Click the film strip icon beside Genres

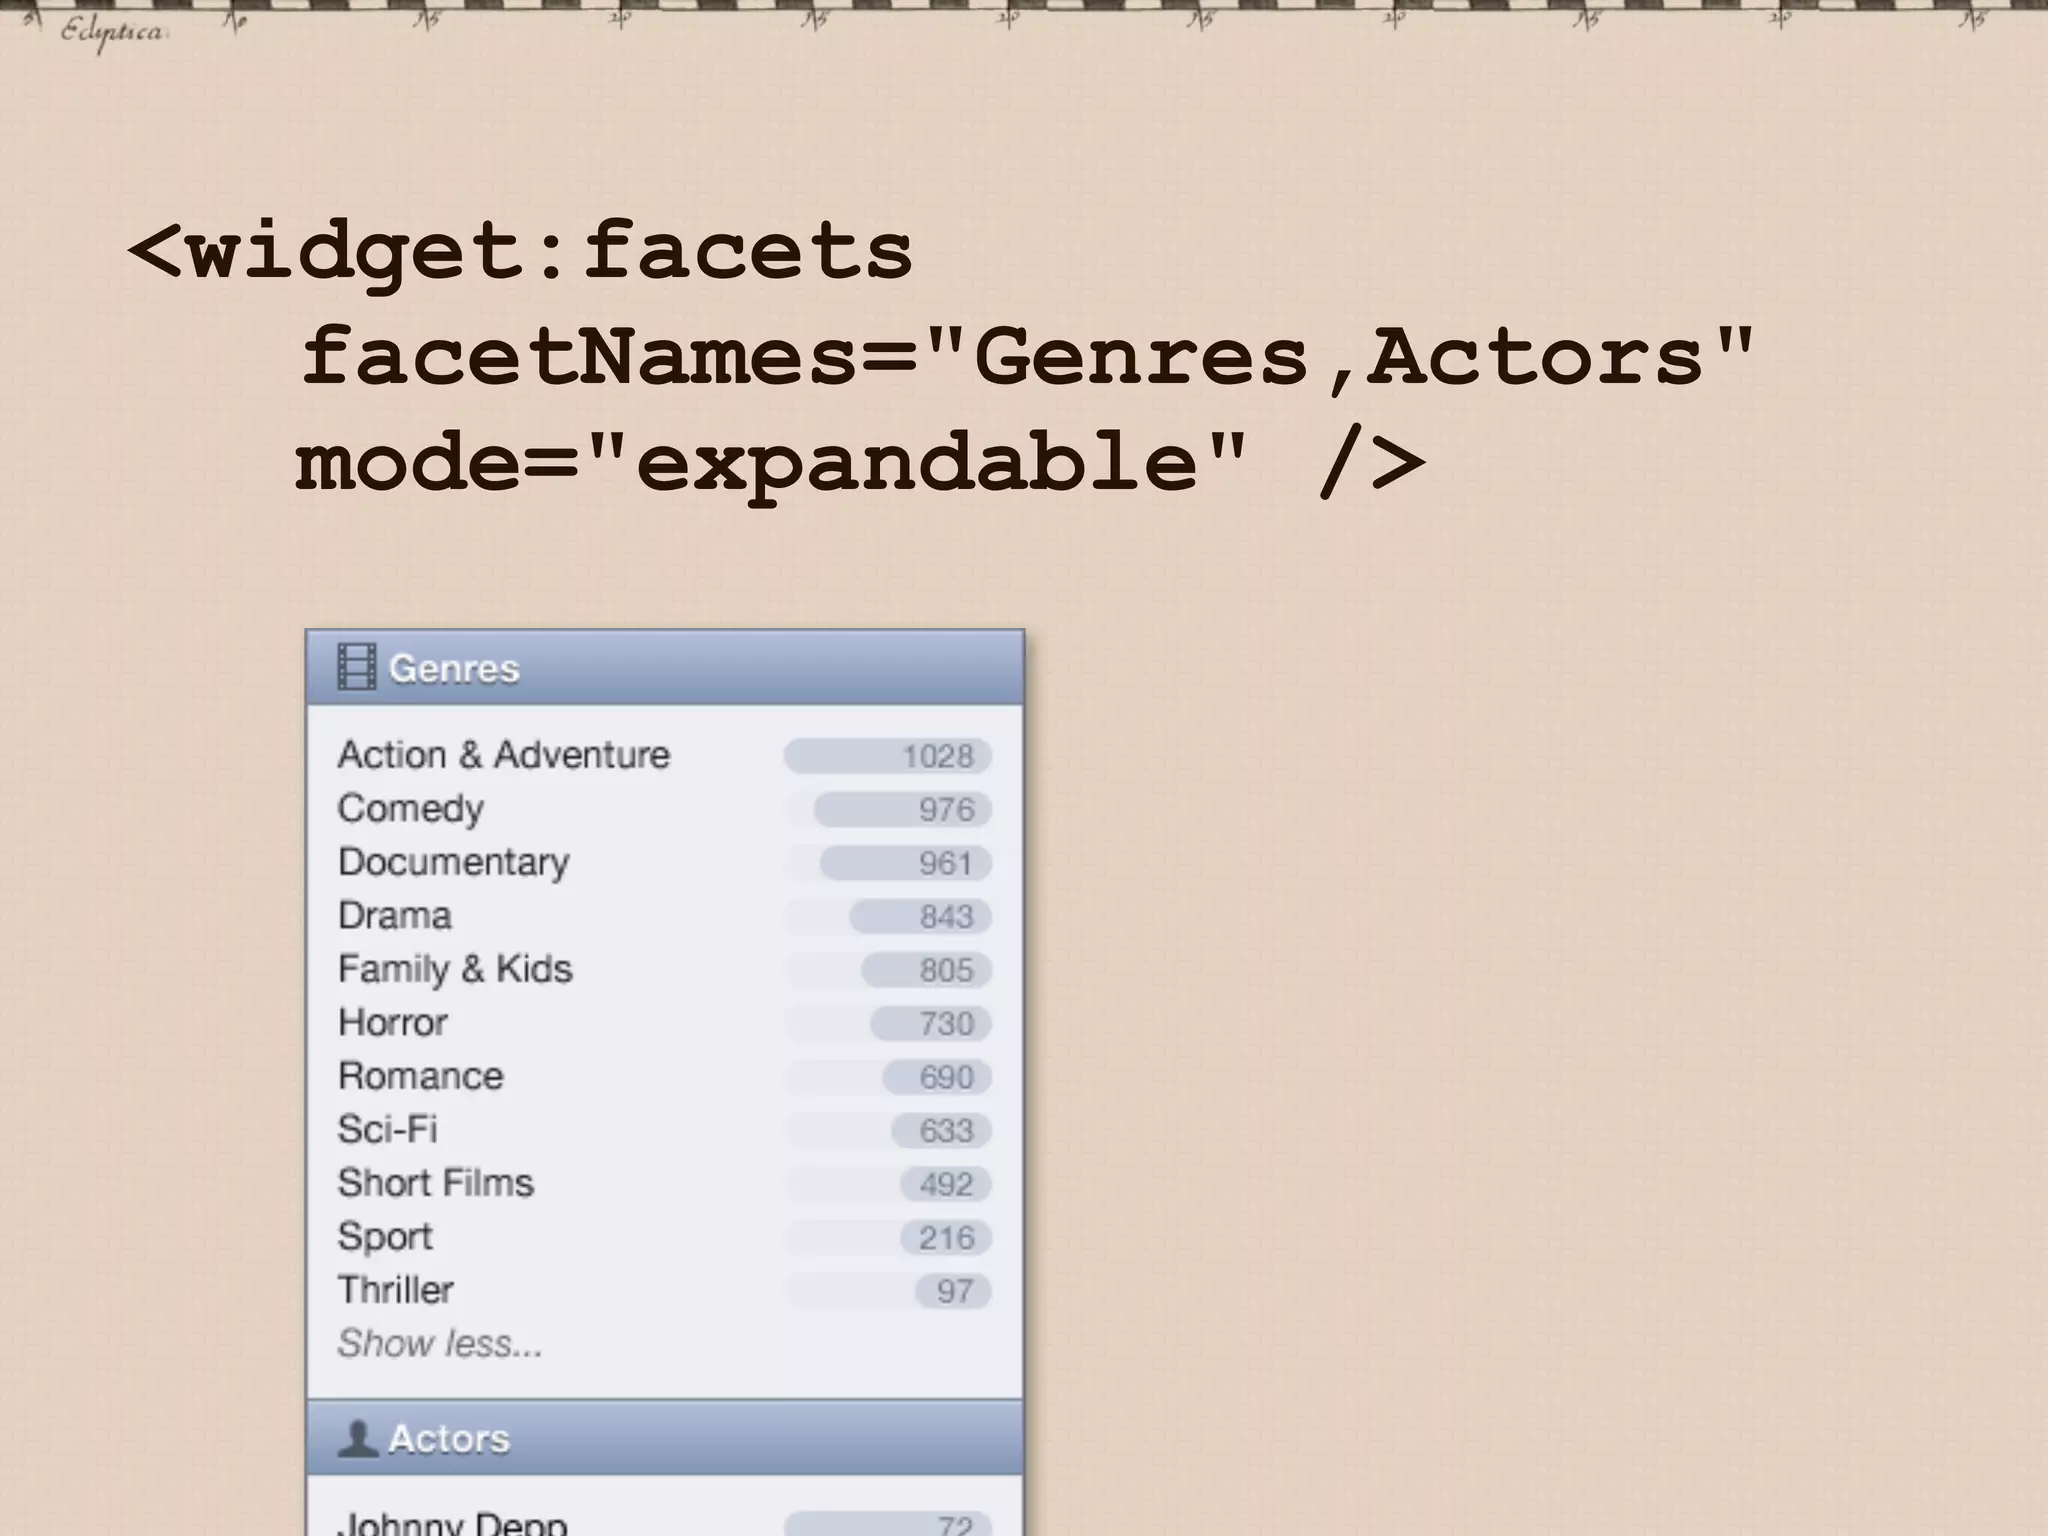tap(356, 667)
